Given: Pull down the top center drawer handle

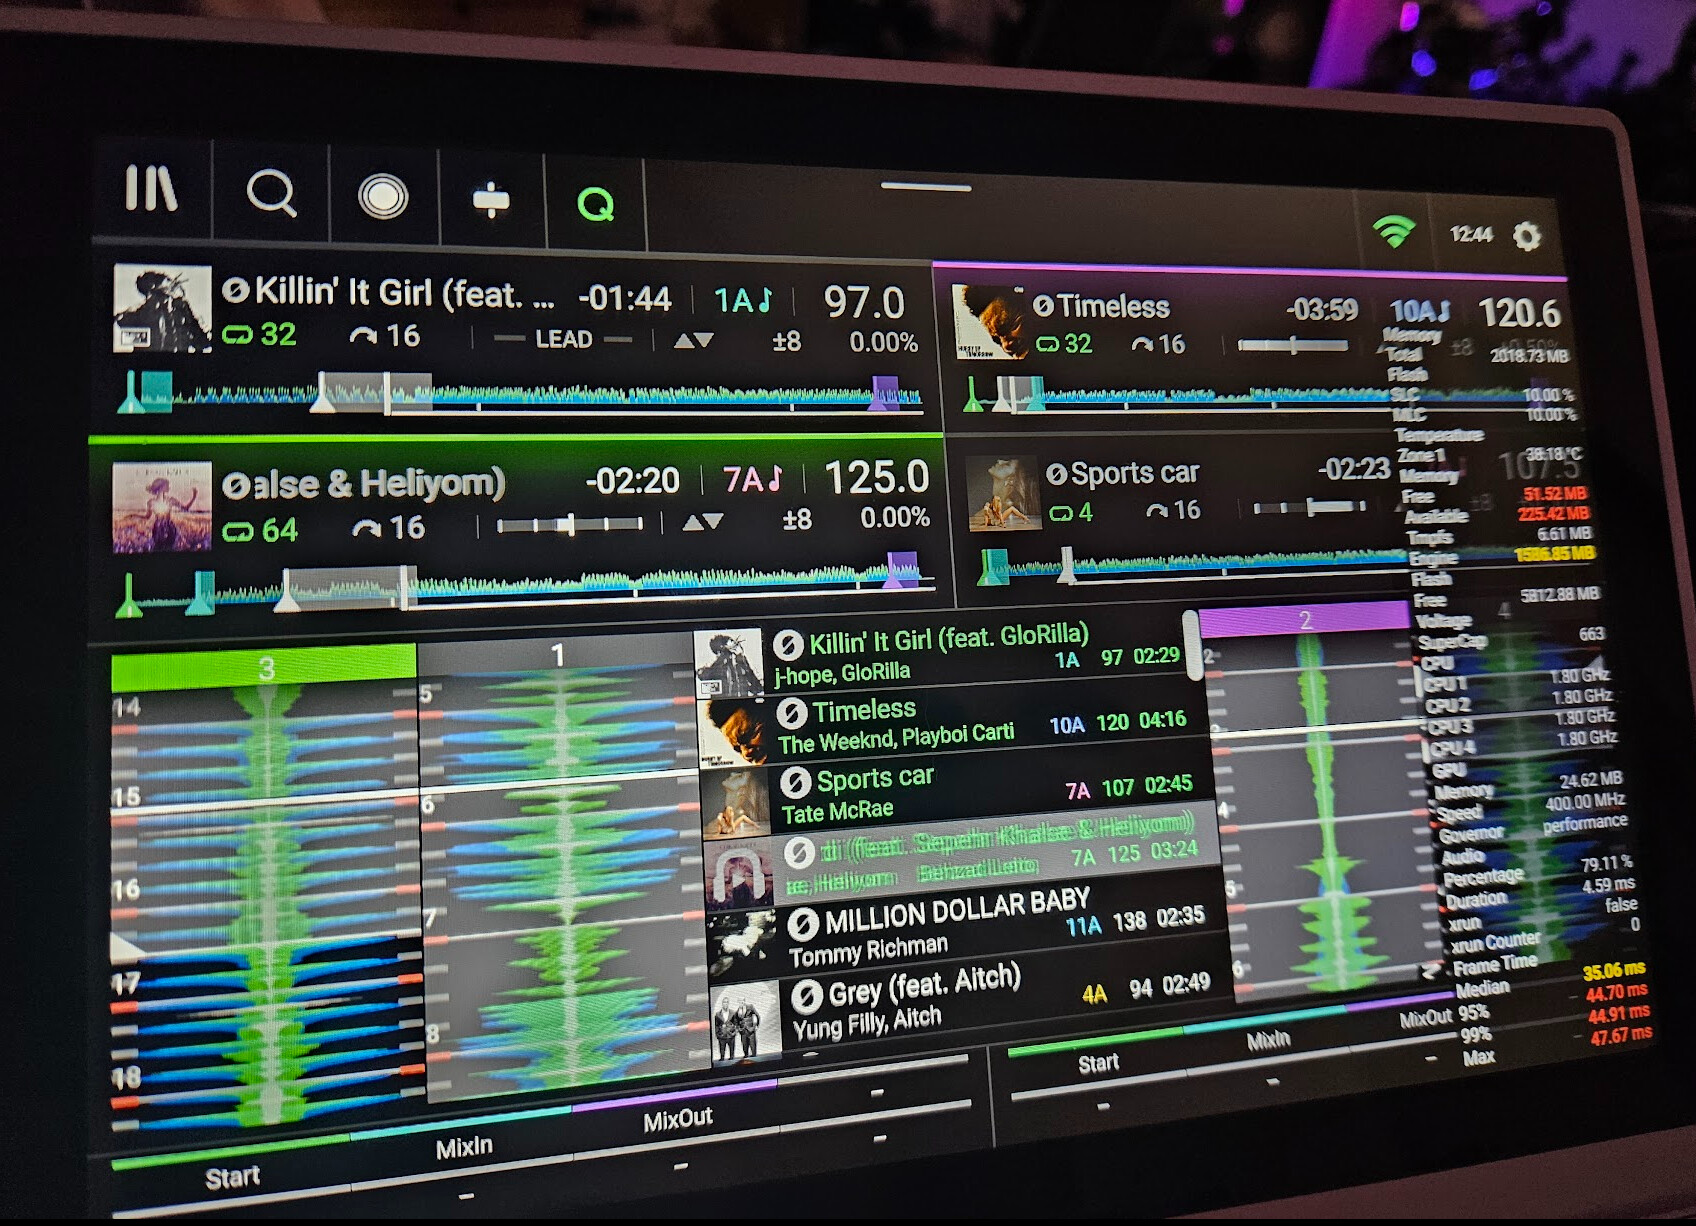Looking at the screenshot, I should [x=925, y=187].
